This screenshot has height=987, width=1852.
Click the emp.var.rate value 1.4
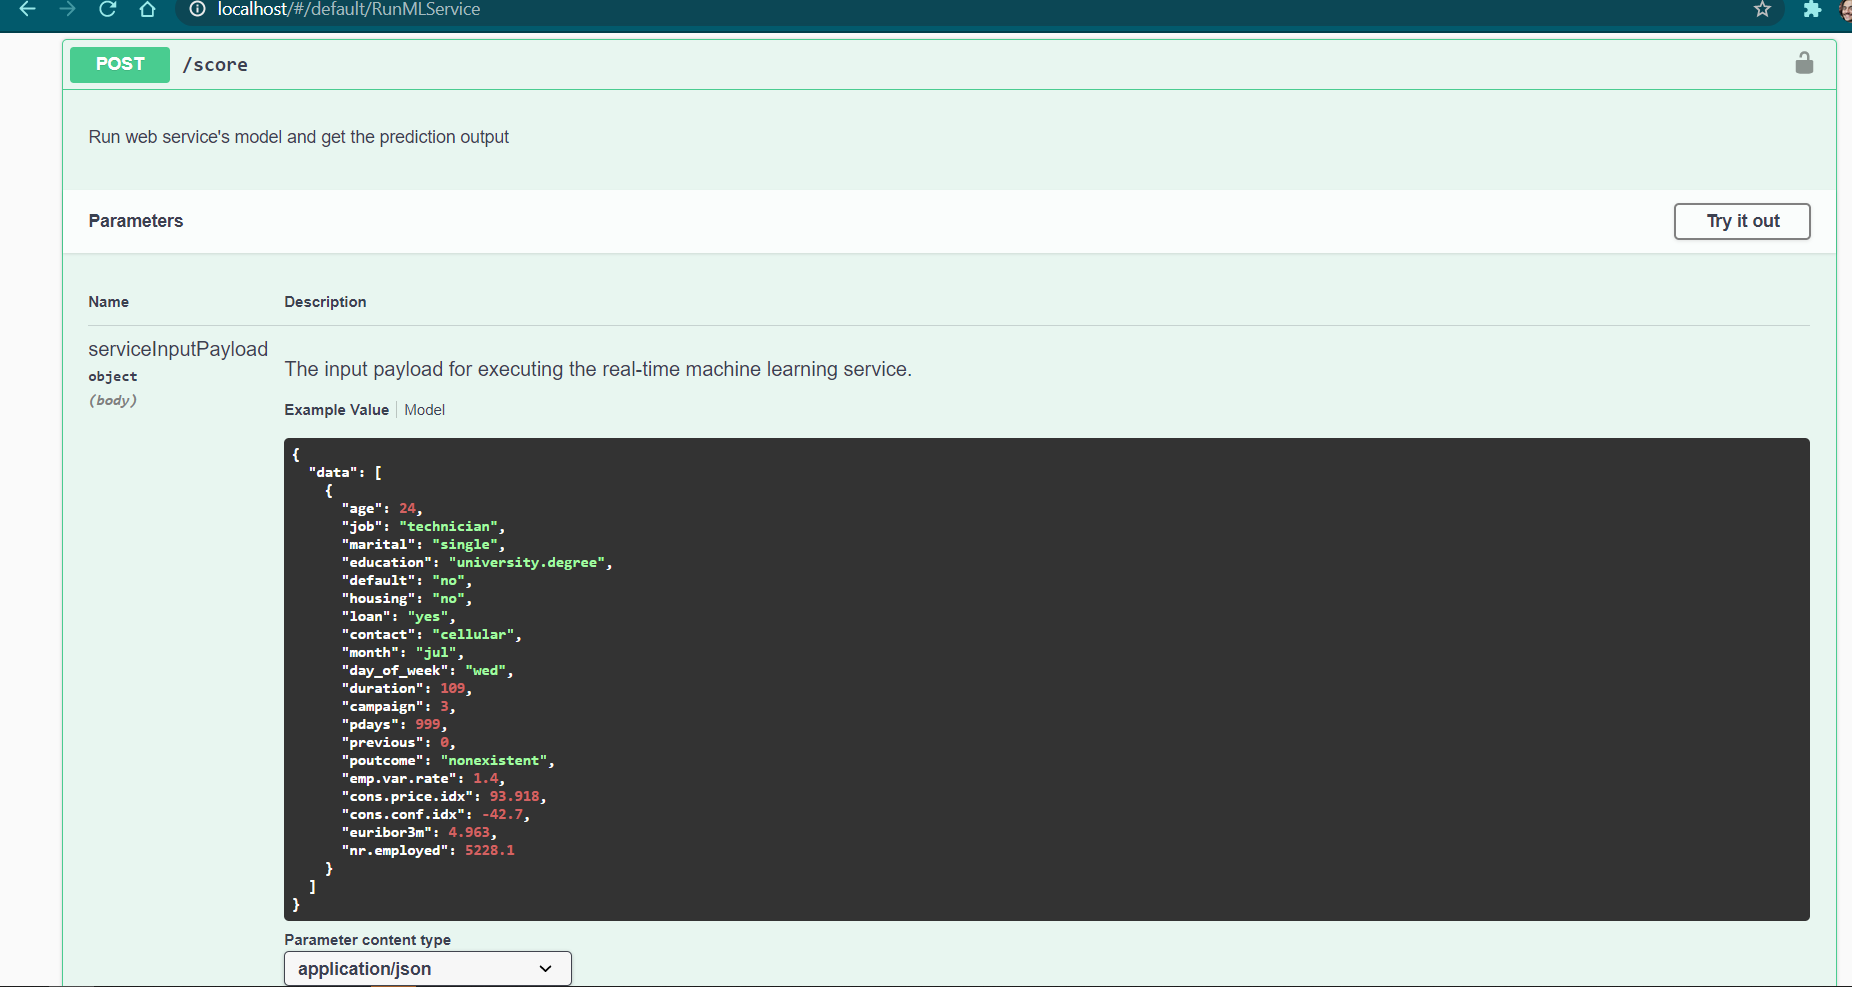[486, 779]
